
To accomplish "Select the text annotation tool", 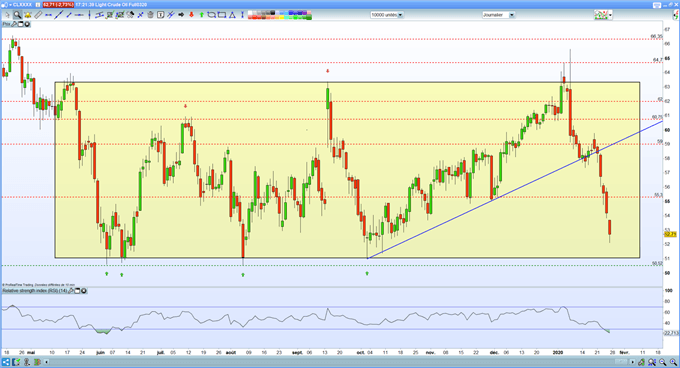I will (x=160, y=15).
